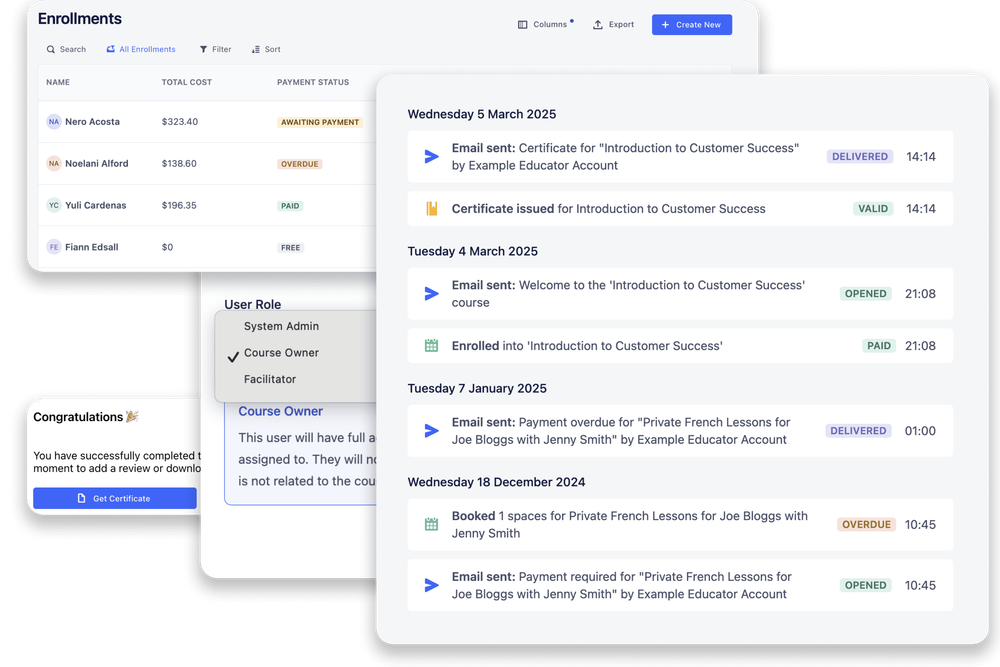This screenshot has width=1000, height=667.
Task: Open Nero Acosta's enrollment row
Action: pos(92,122)
